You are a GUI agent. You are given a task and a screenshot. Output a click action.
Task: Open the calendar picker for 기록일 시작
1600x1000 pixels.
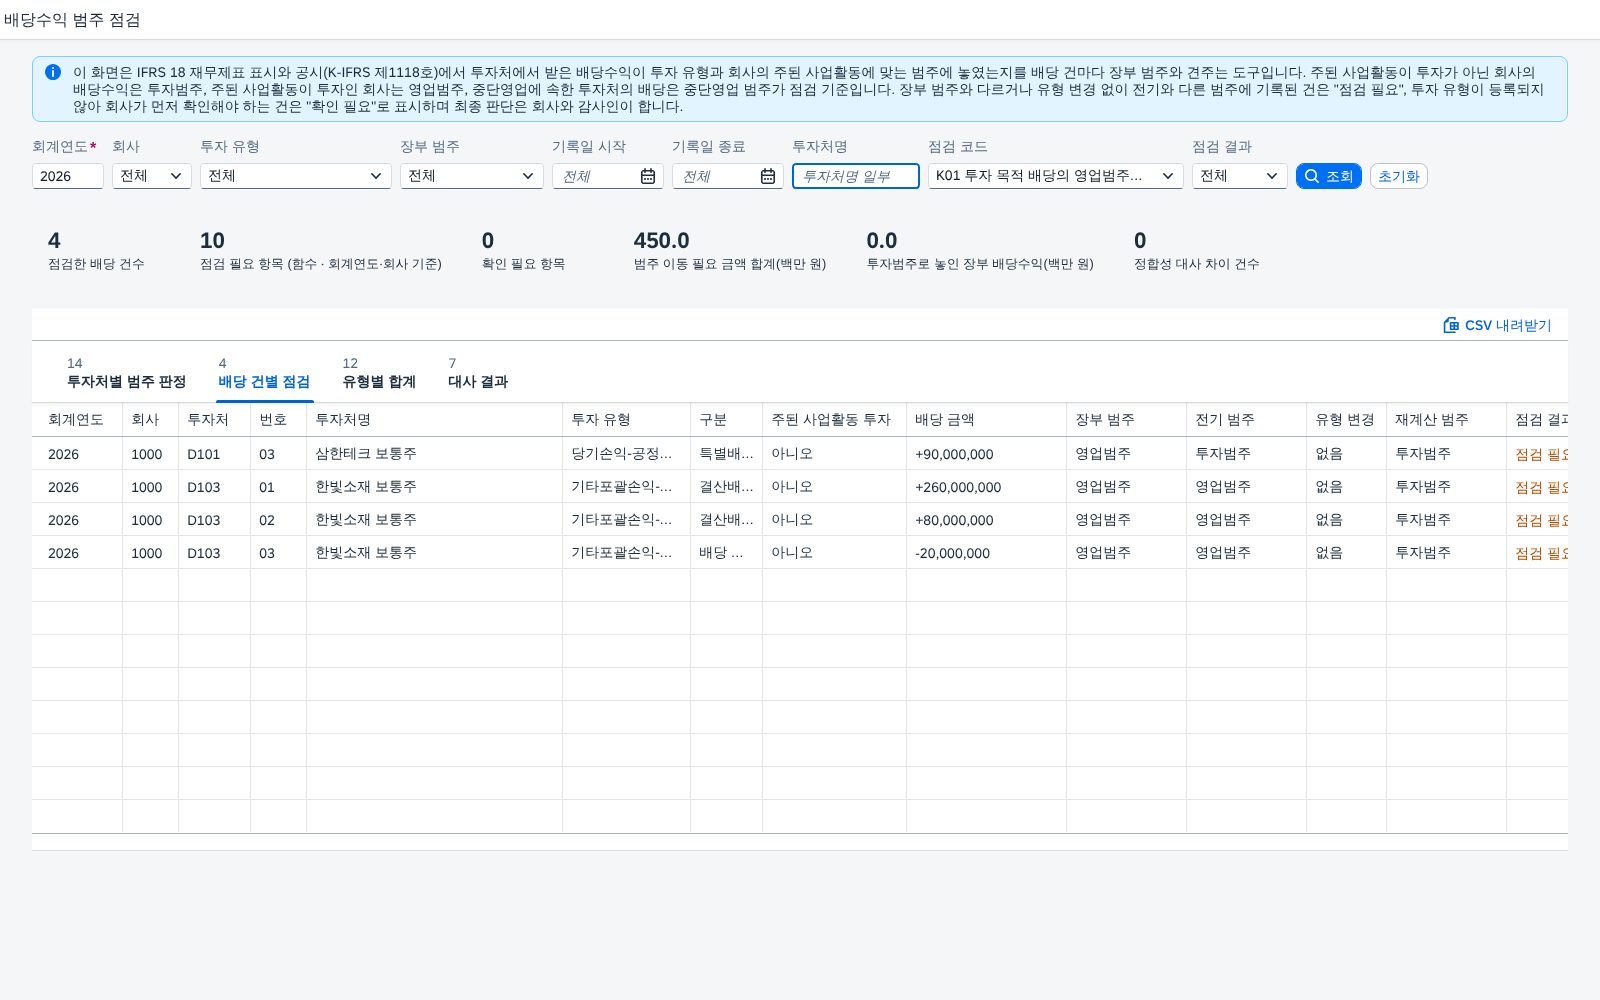[648, 176]
